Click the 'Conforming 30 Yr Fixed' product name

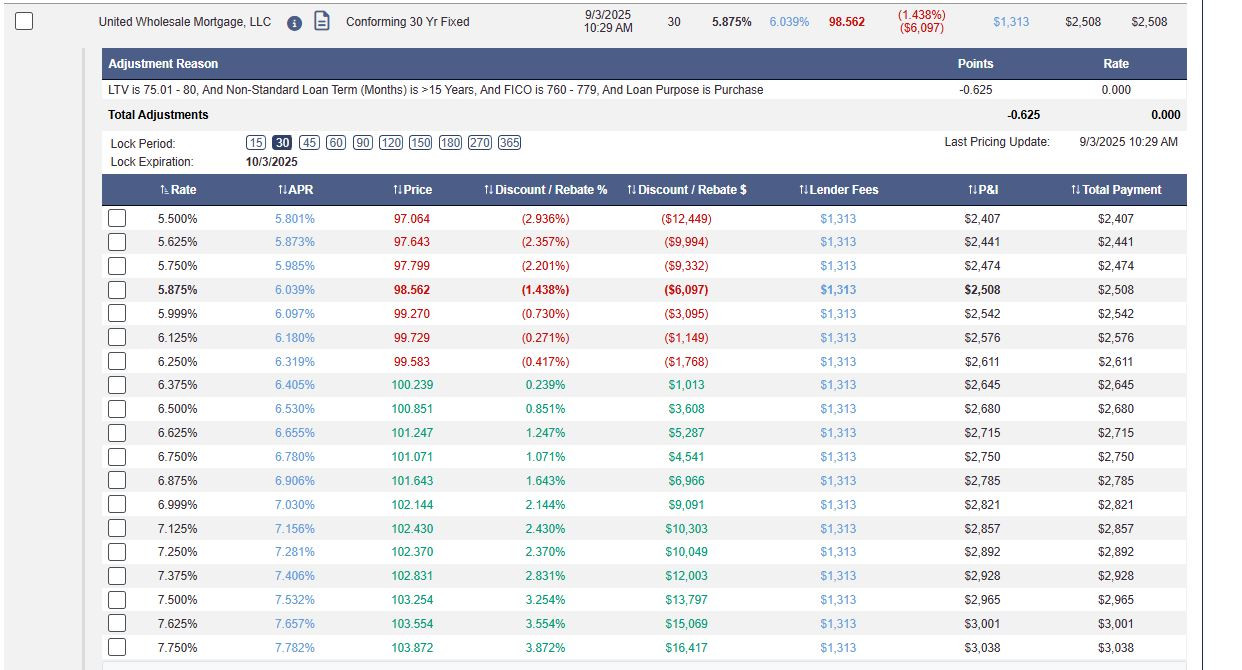(407, 22)
